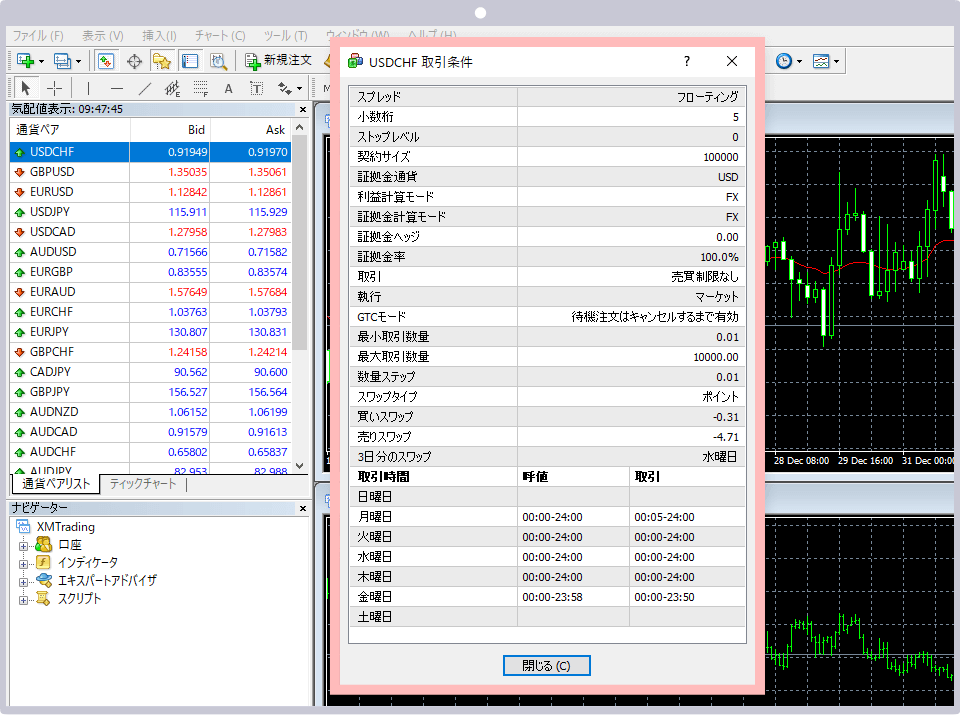Open the new chart dropdown arrow
The image size is (960, 715).
(x=41, y=61)
